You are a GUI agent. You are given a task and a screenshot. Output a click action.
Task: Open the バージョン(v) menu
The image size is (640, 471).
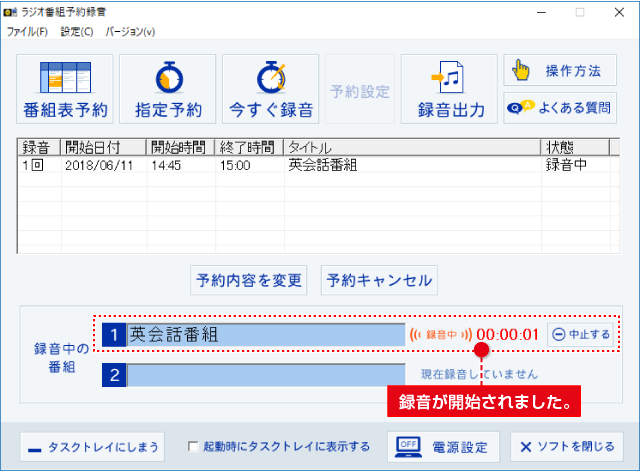point(130,31)
